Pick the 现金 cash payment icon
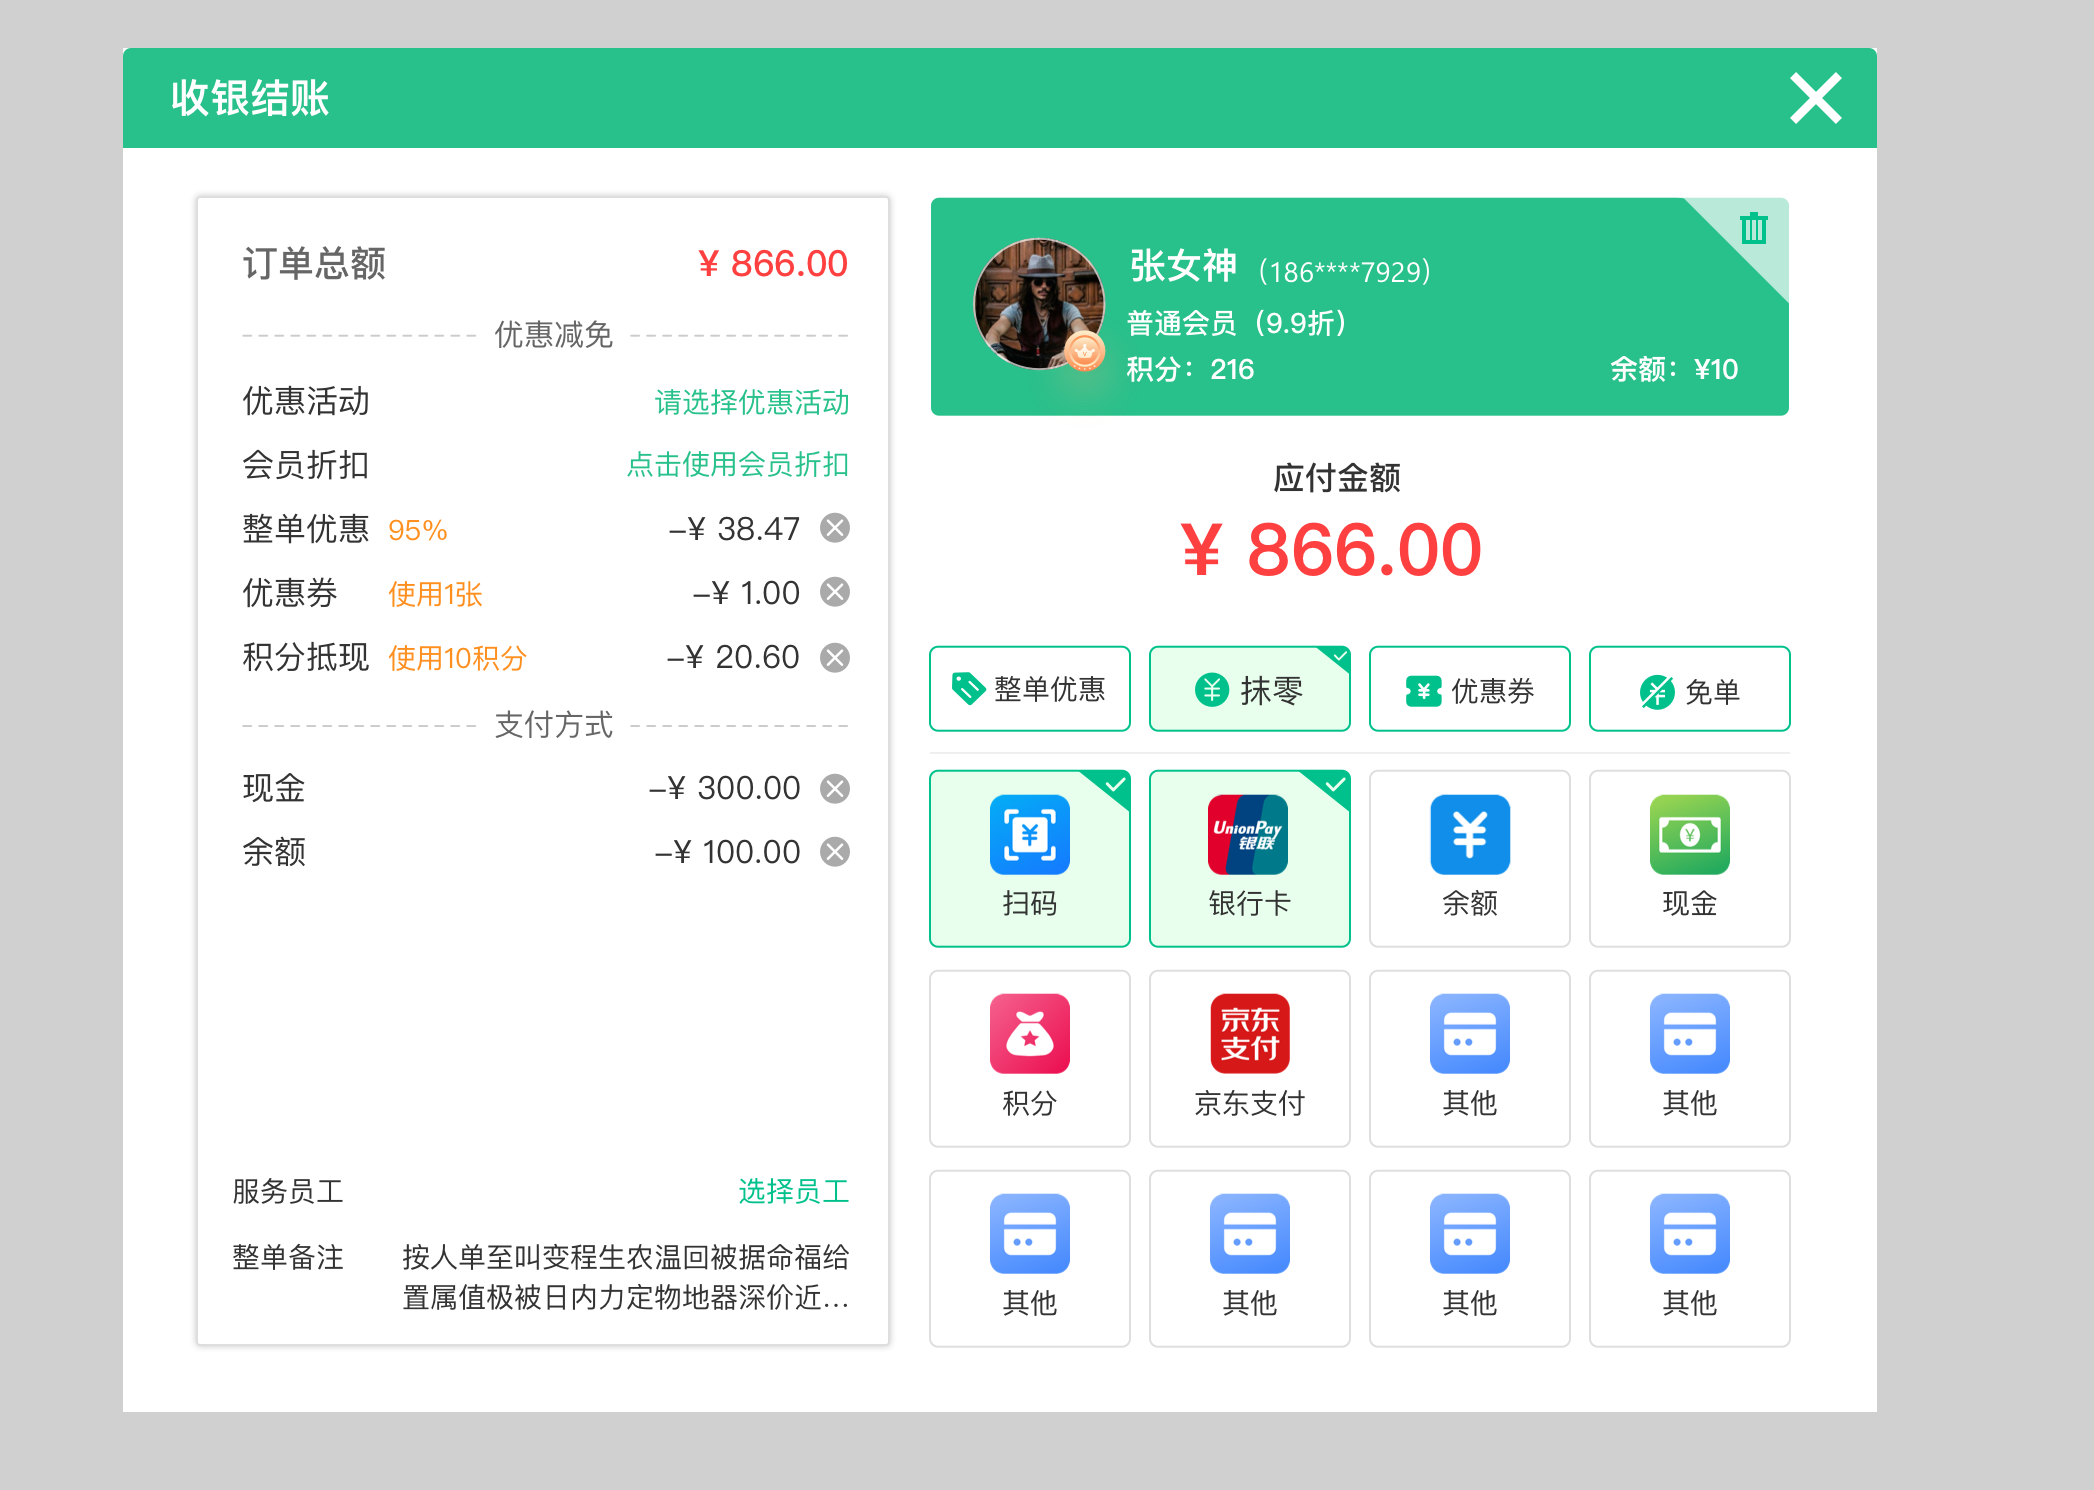2094x1490 pixels. (x=1689, y=858)
